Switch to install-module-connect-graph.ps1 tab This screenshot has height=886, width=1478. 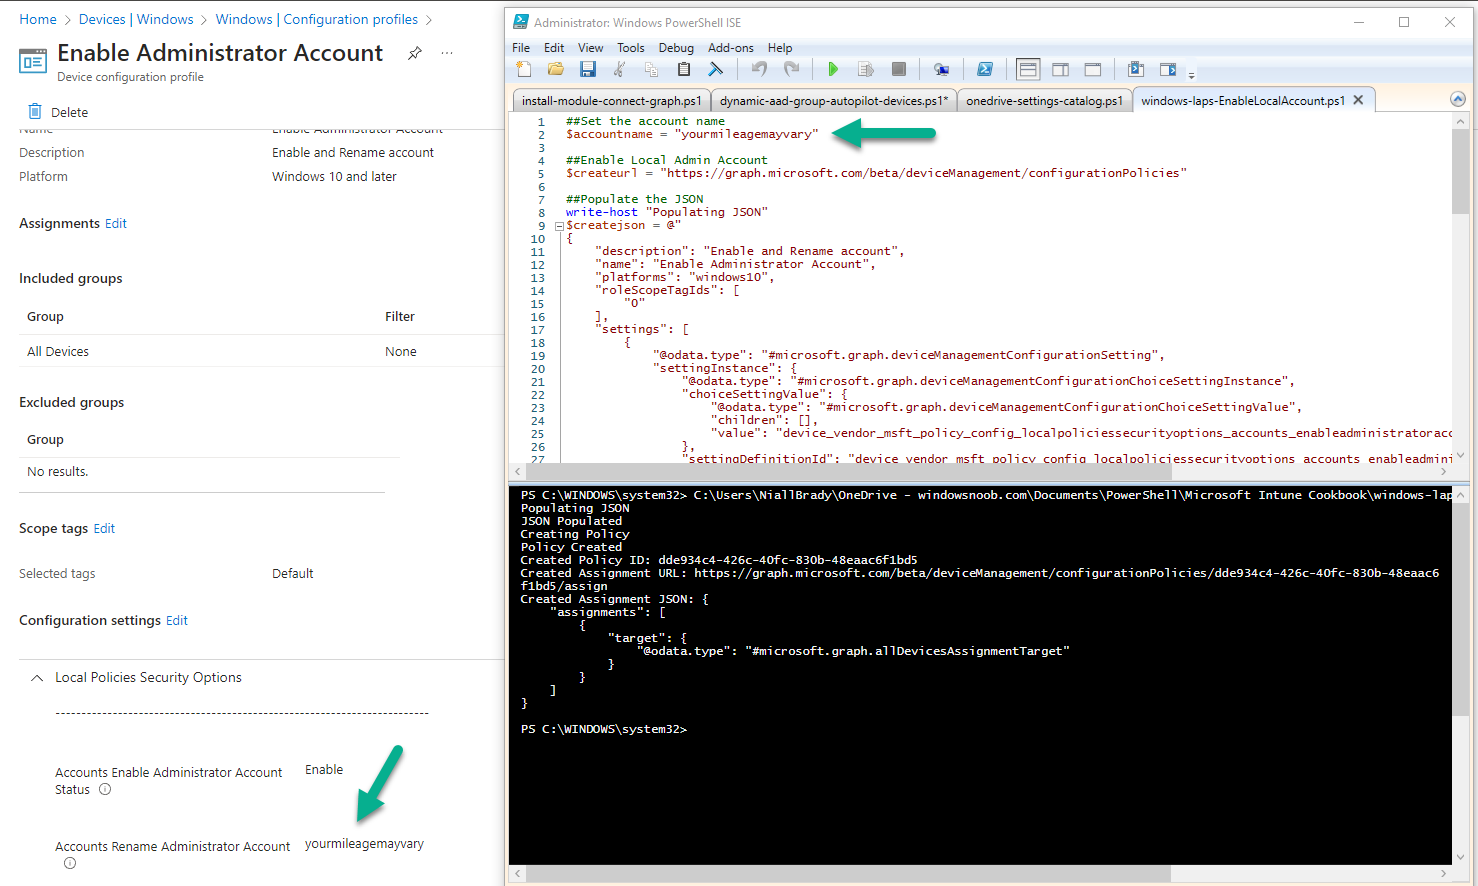click(611, 100)
